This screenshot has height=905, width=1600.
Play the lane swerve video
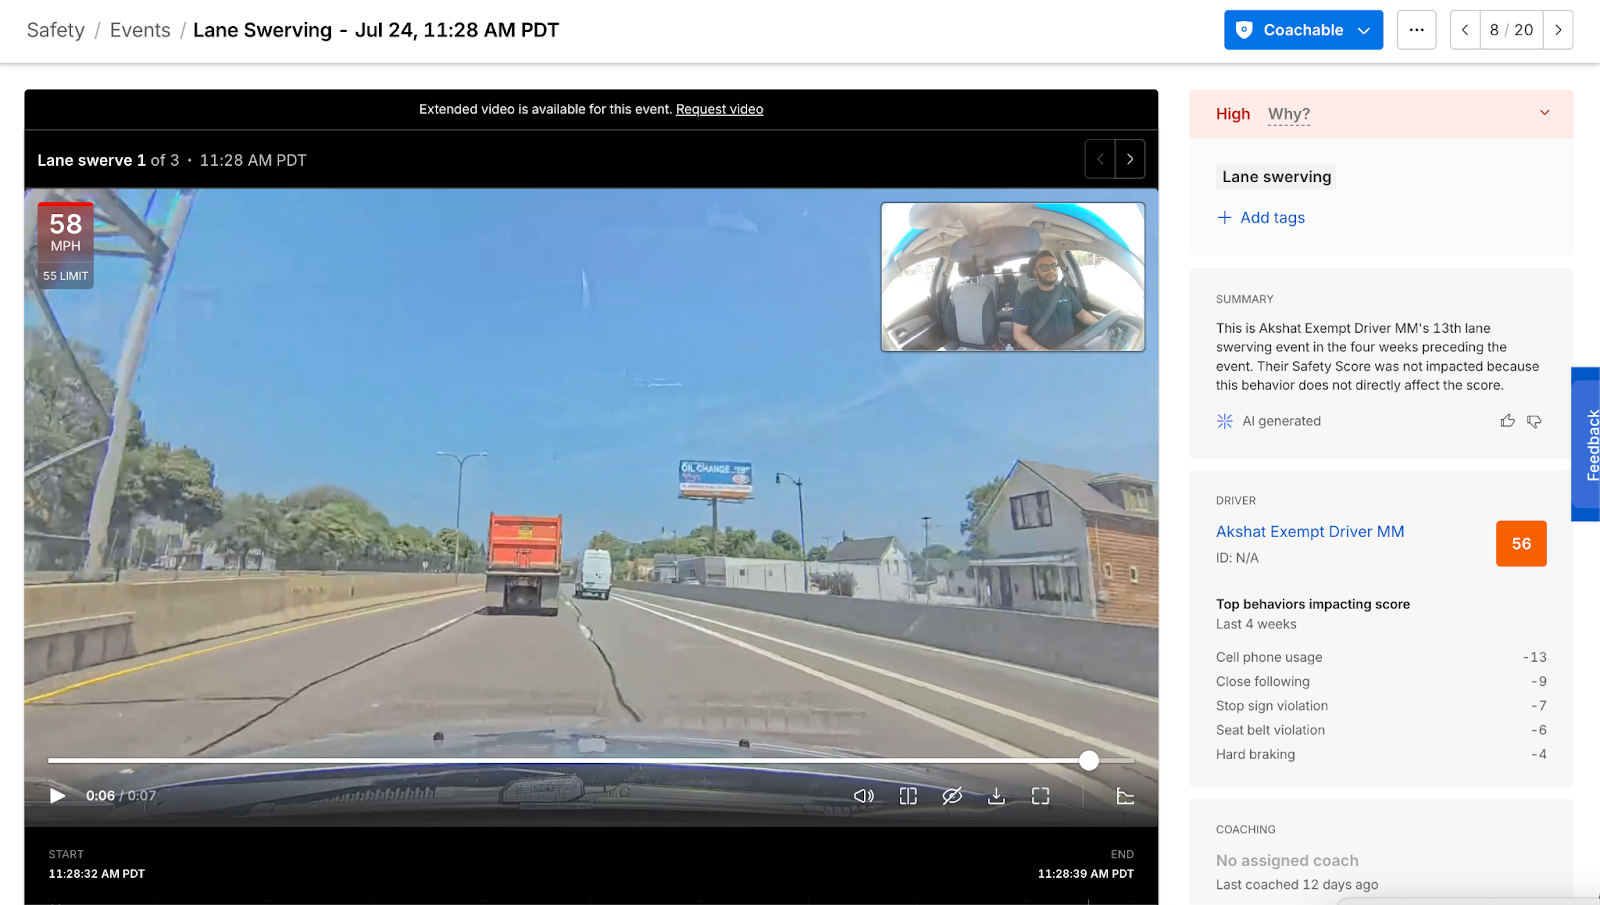[x=57, y=796]
